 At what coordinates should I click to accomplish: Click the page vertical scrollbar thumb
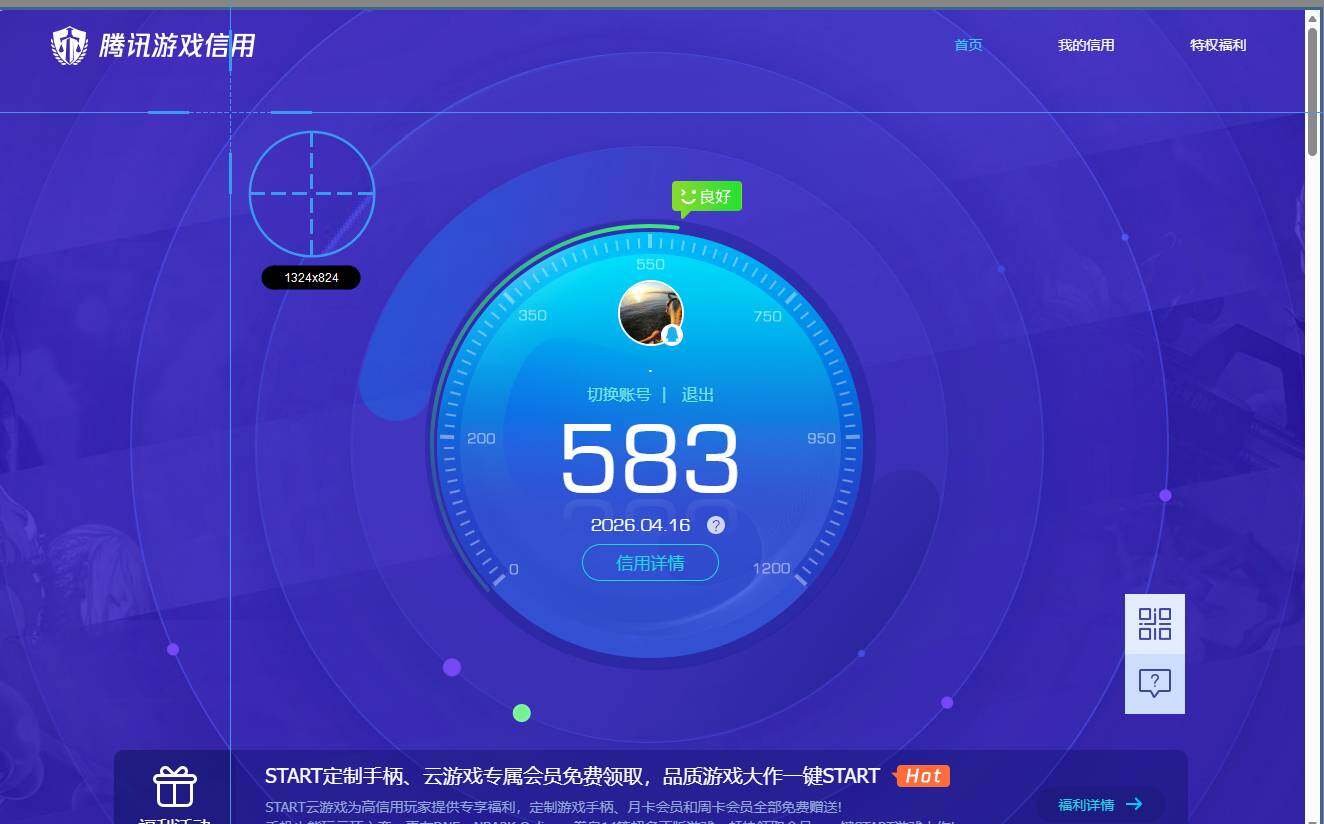pyautogui.click(x=1312, y=90)
